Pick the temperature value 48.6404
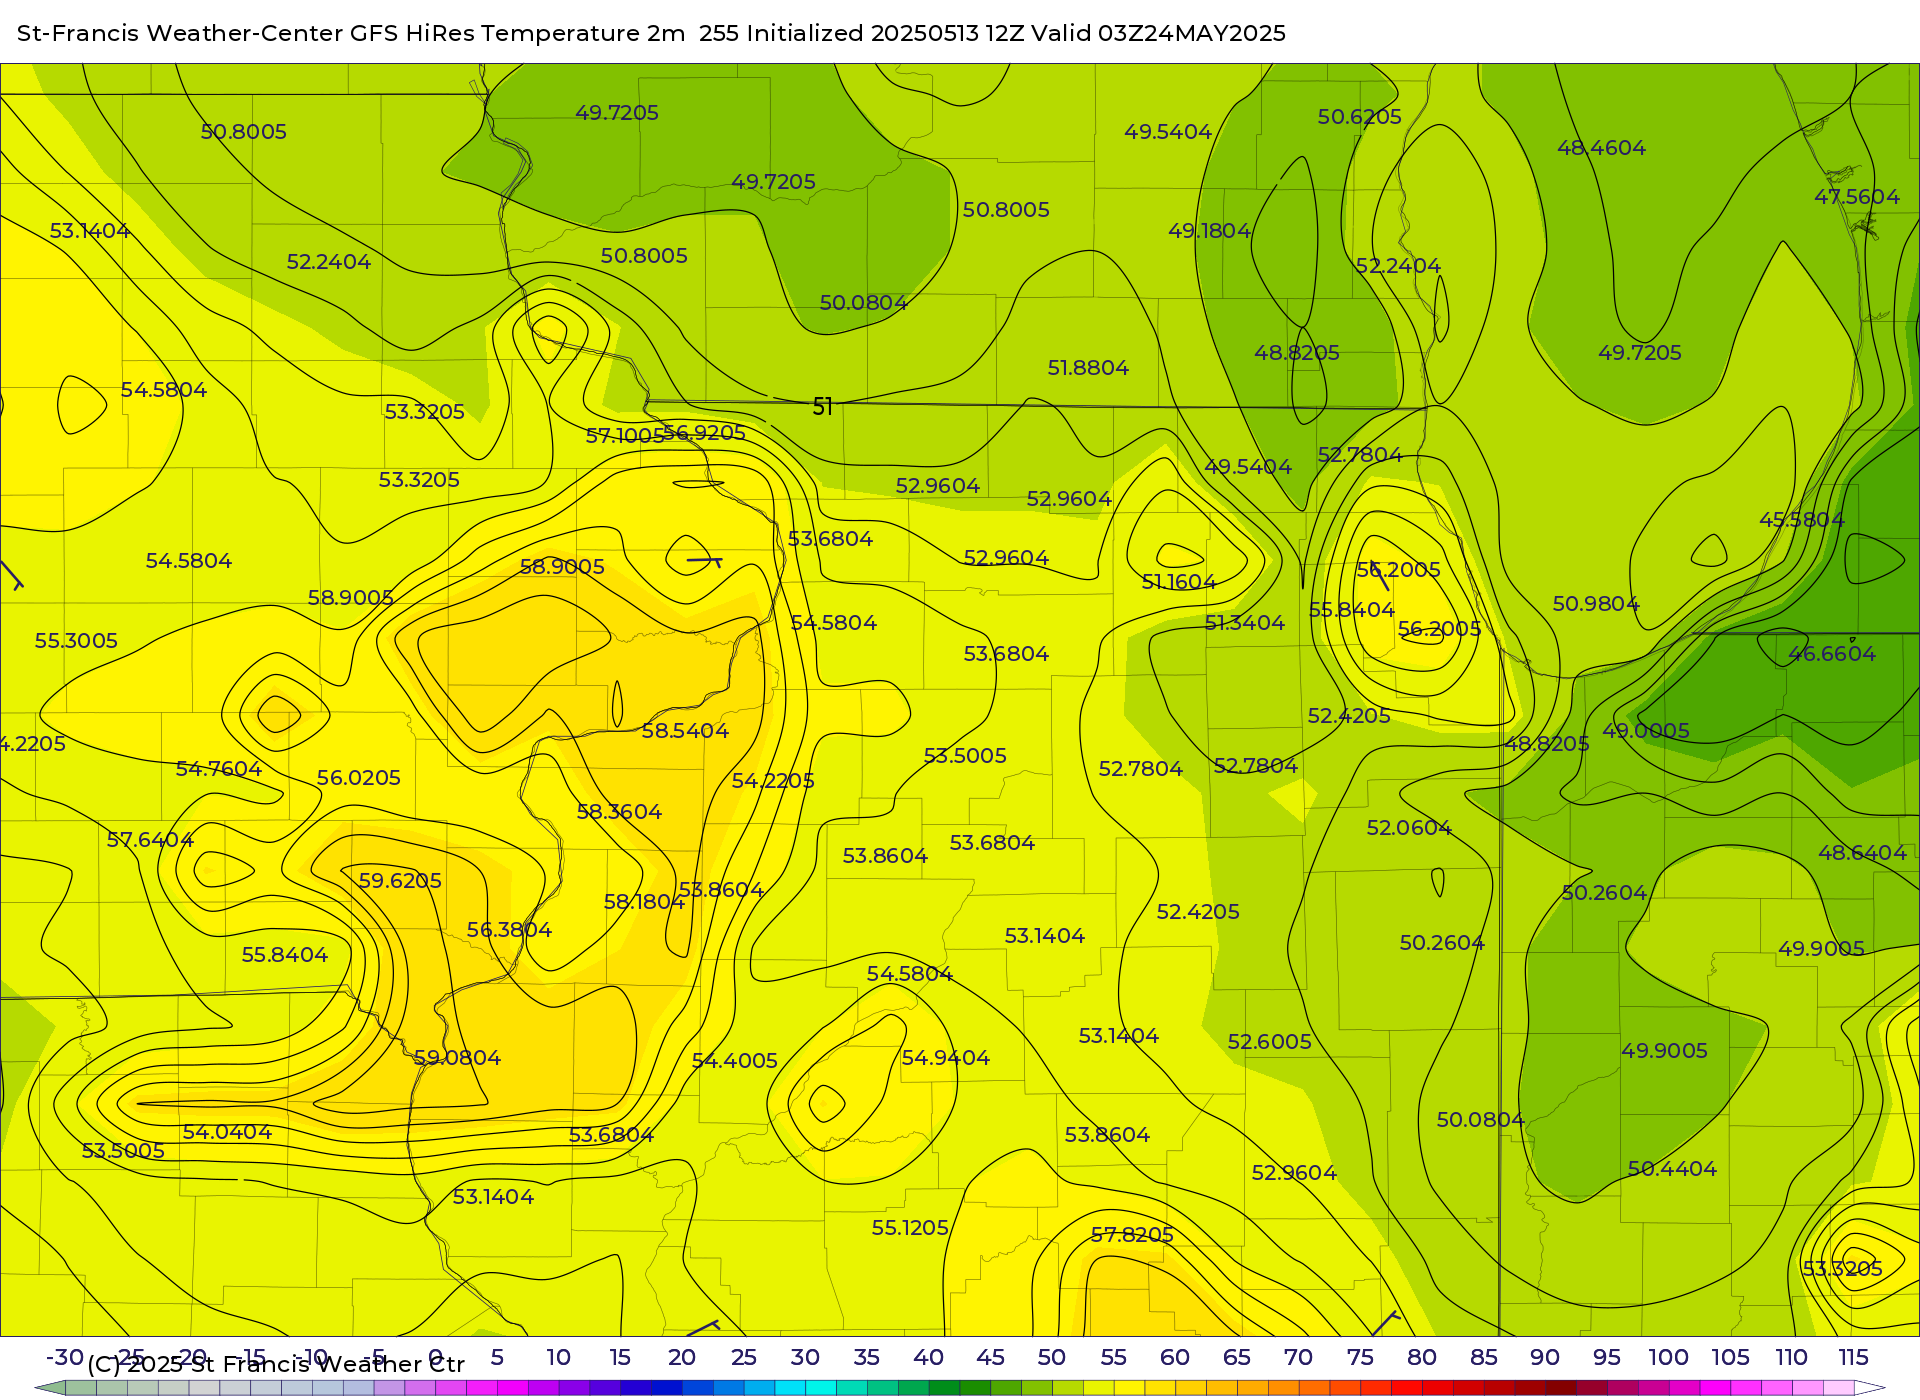 [x=1862, y=853]
